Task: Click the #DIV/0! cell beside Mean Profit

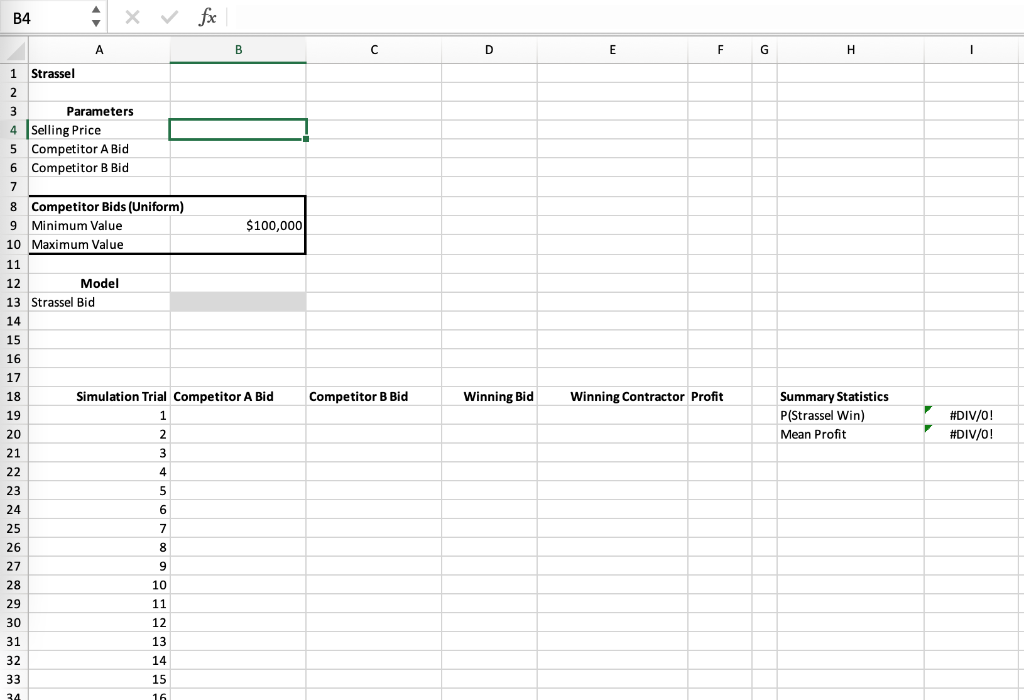Action: pyautogui.click(x=971, y=434)
